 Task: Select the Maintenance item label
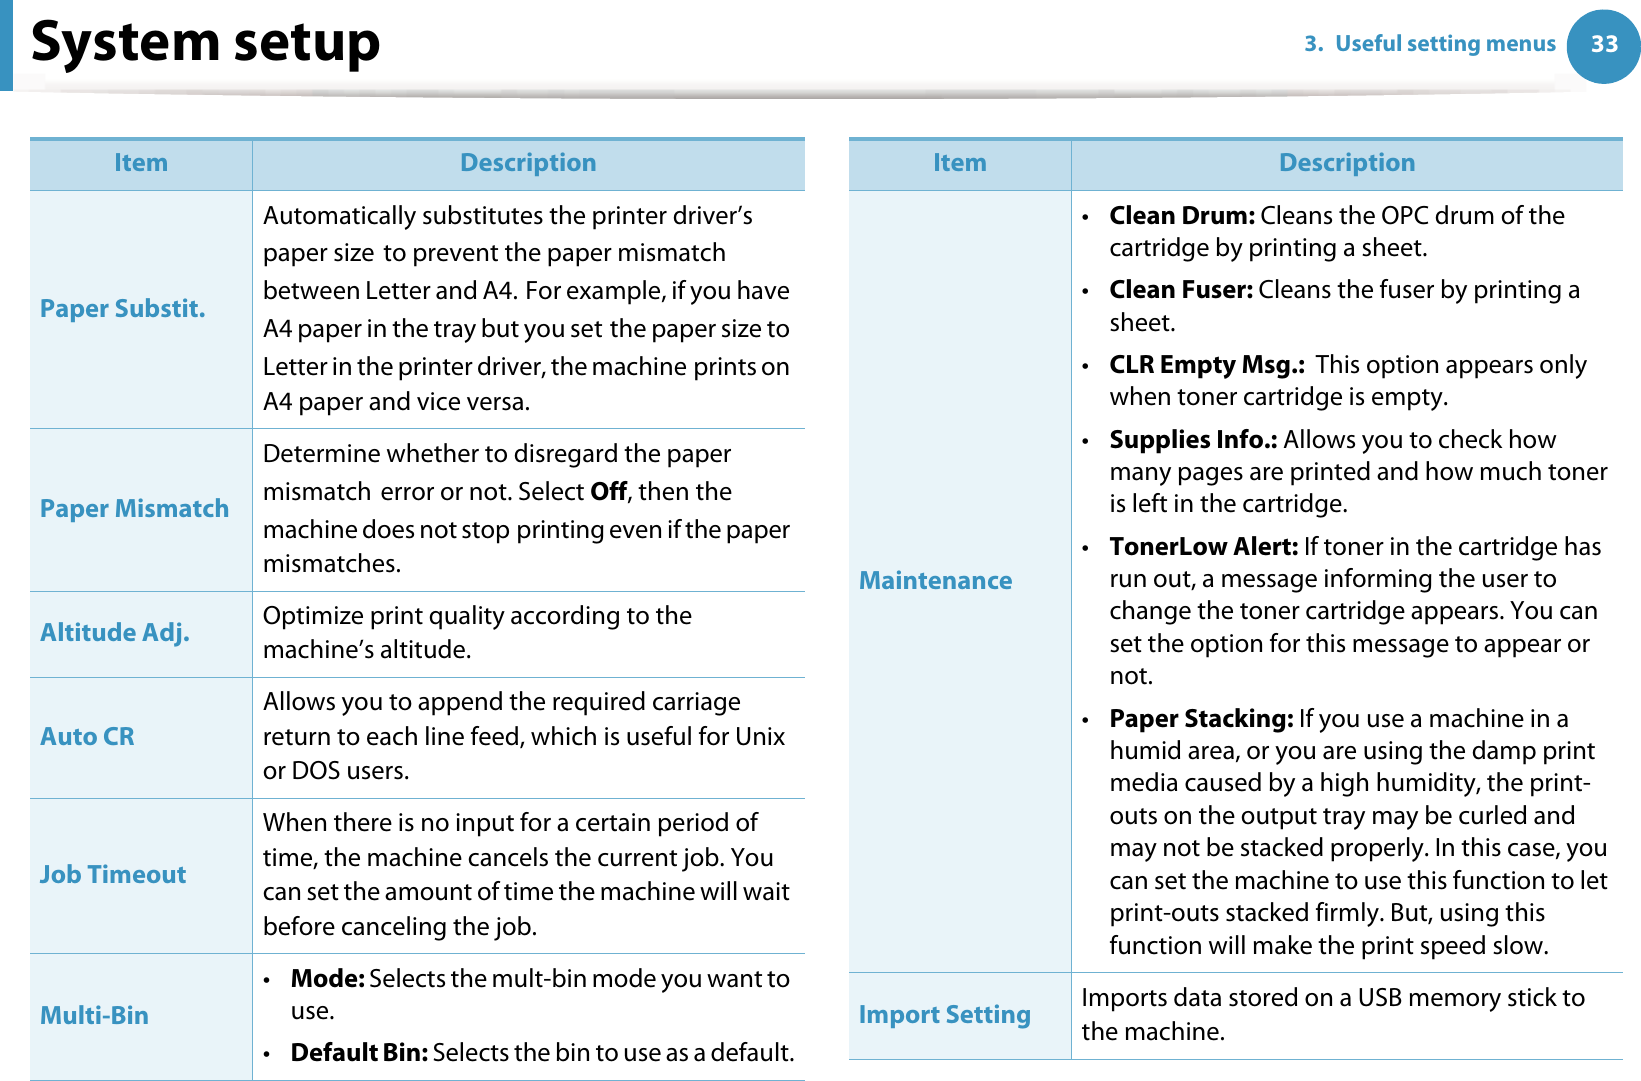935,581
